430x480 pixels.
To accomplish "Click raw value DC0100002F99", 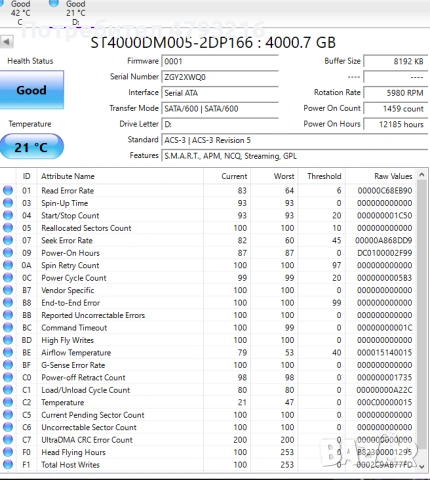I will tap(385, 253).
